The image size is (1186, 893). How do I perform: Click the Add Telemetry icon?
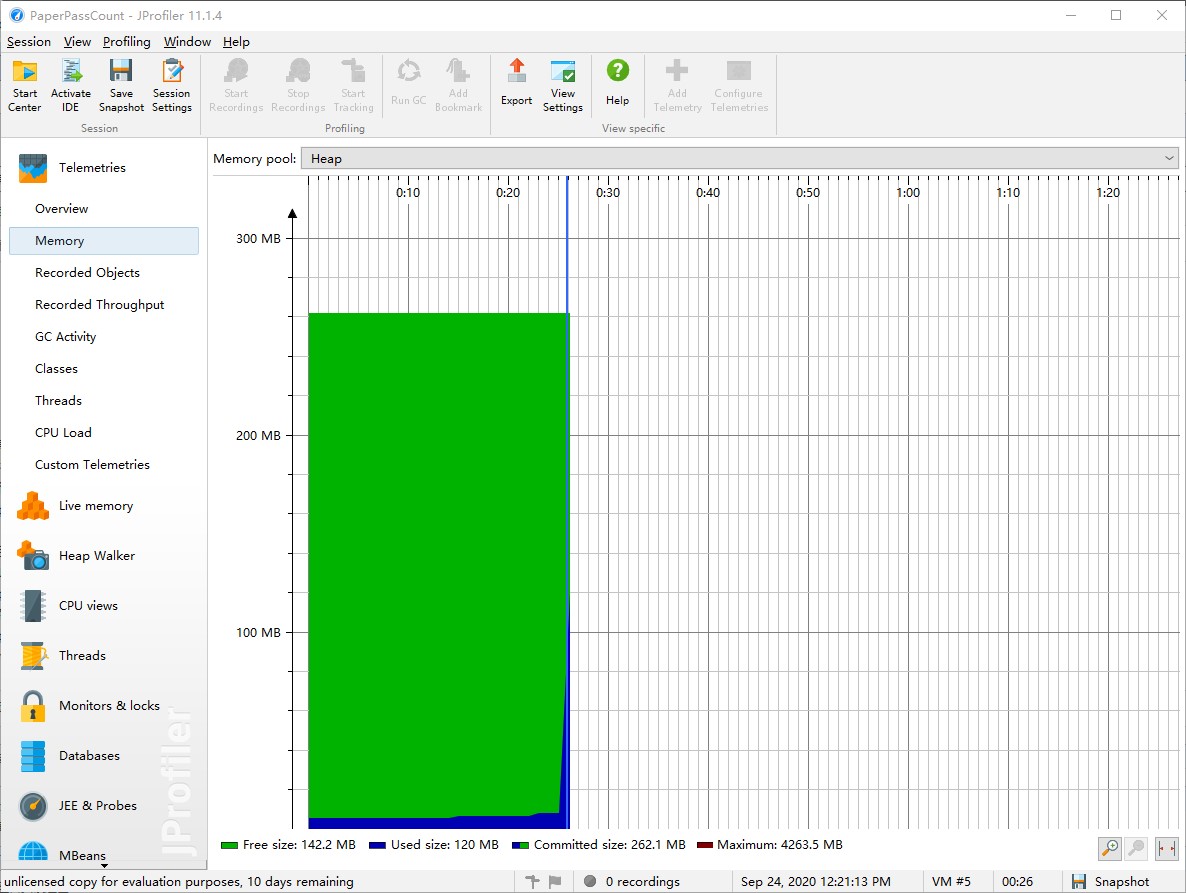[677, 85]
